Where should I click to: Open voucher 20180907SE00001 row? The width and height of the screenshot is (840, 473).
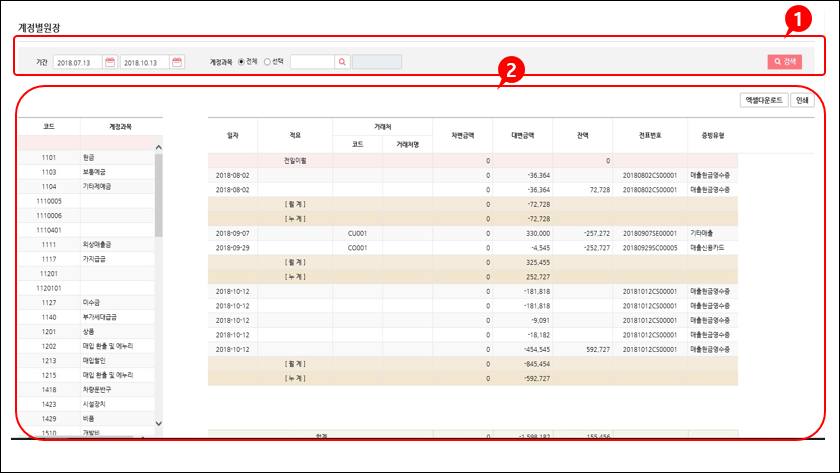(x=649, y=233)
